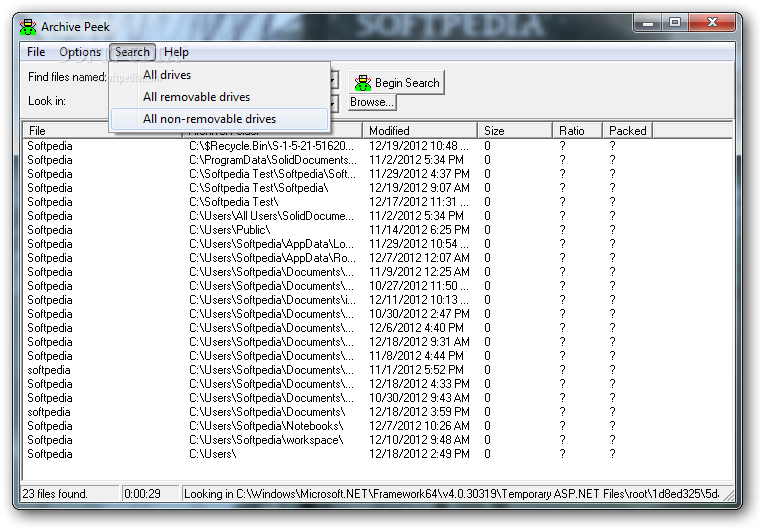Screen dimensions: 763x530
Task: Click the Browse... button
Action: pos(372,102)
